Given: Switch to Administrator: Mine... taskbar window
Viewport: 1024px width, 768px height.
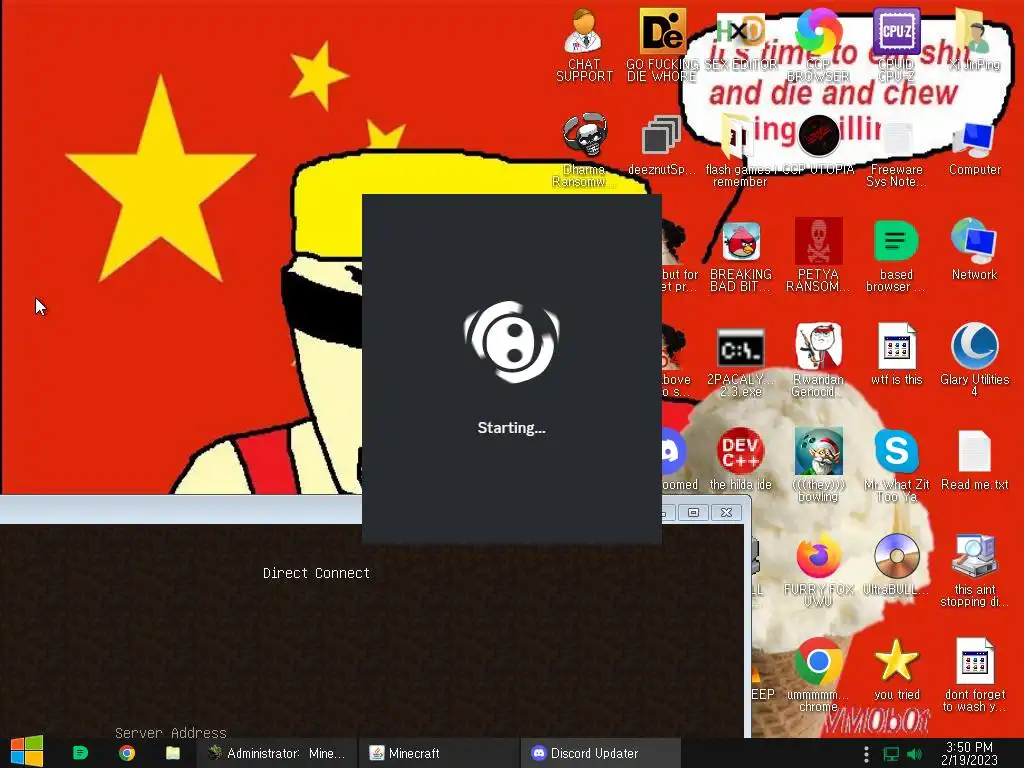Looking at the screenshot, I should 277,753.
